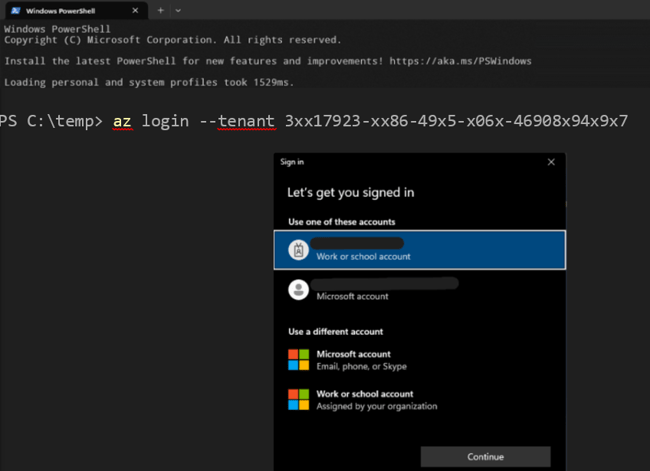The width and height of the screenshot is (650, 471).
Task: Click the Microsoft account person avatar icon
Action: (297, 290)
